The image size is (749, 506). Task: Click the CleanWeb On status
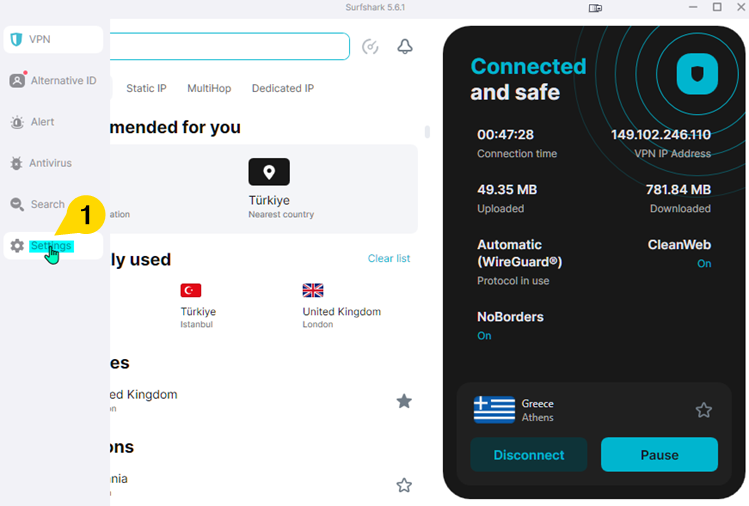tap(704, 264)
